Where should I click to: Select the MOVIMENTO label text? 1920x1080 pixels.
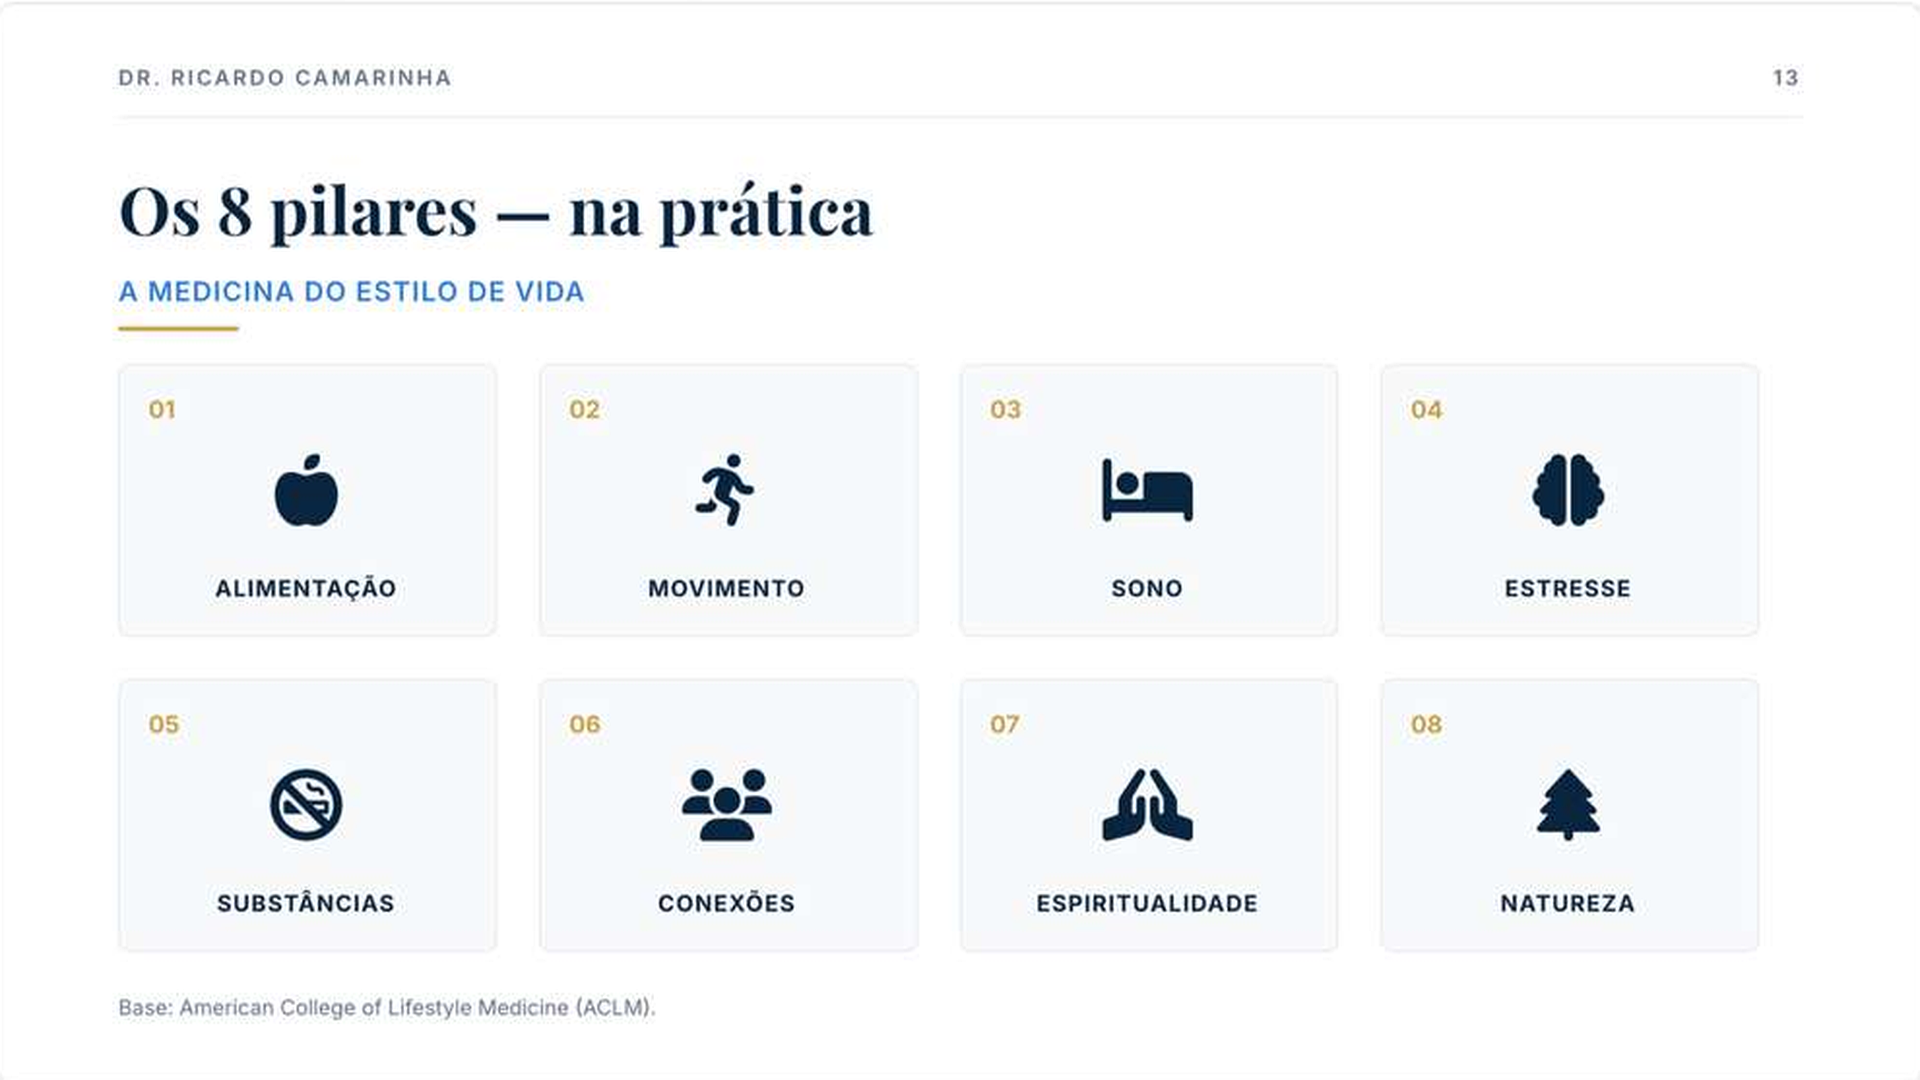(726, 588)
